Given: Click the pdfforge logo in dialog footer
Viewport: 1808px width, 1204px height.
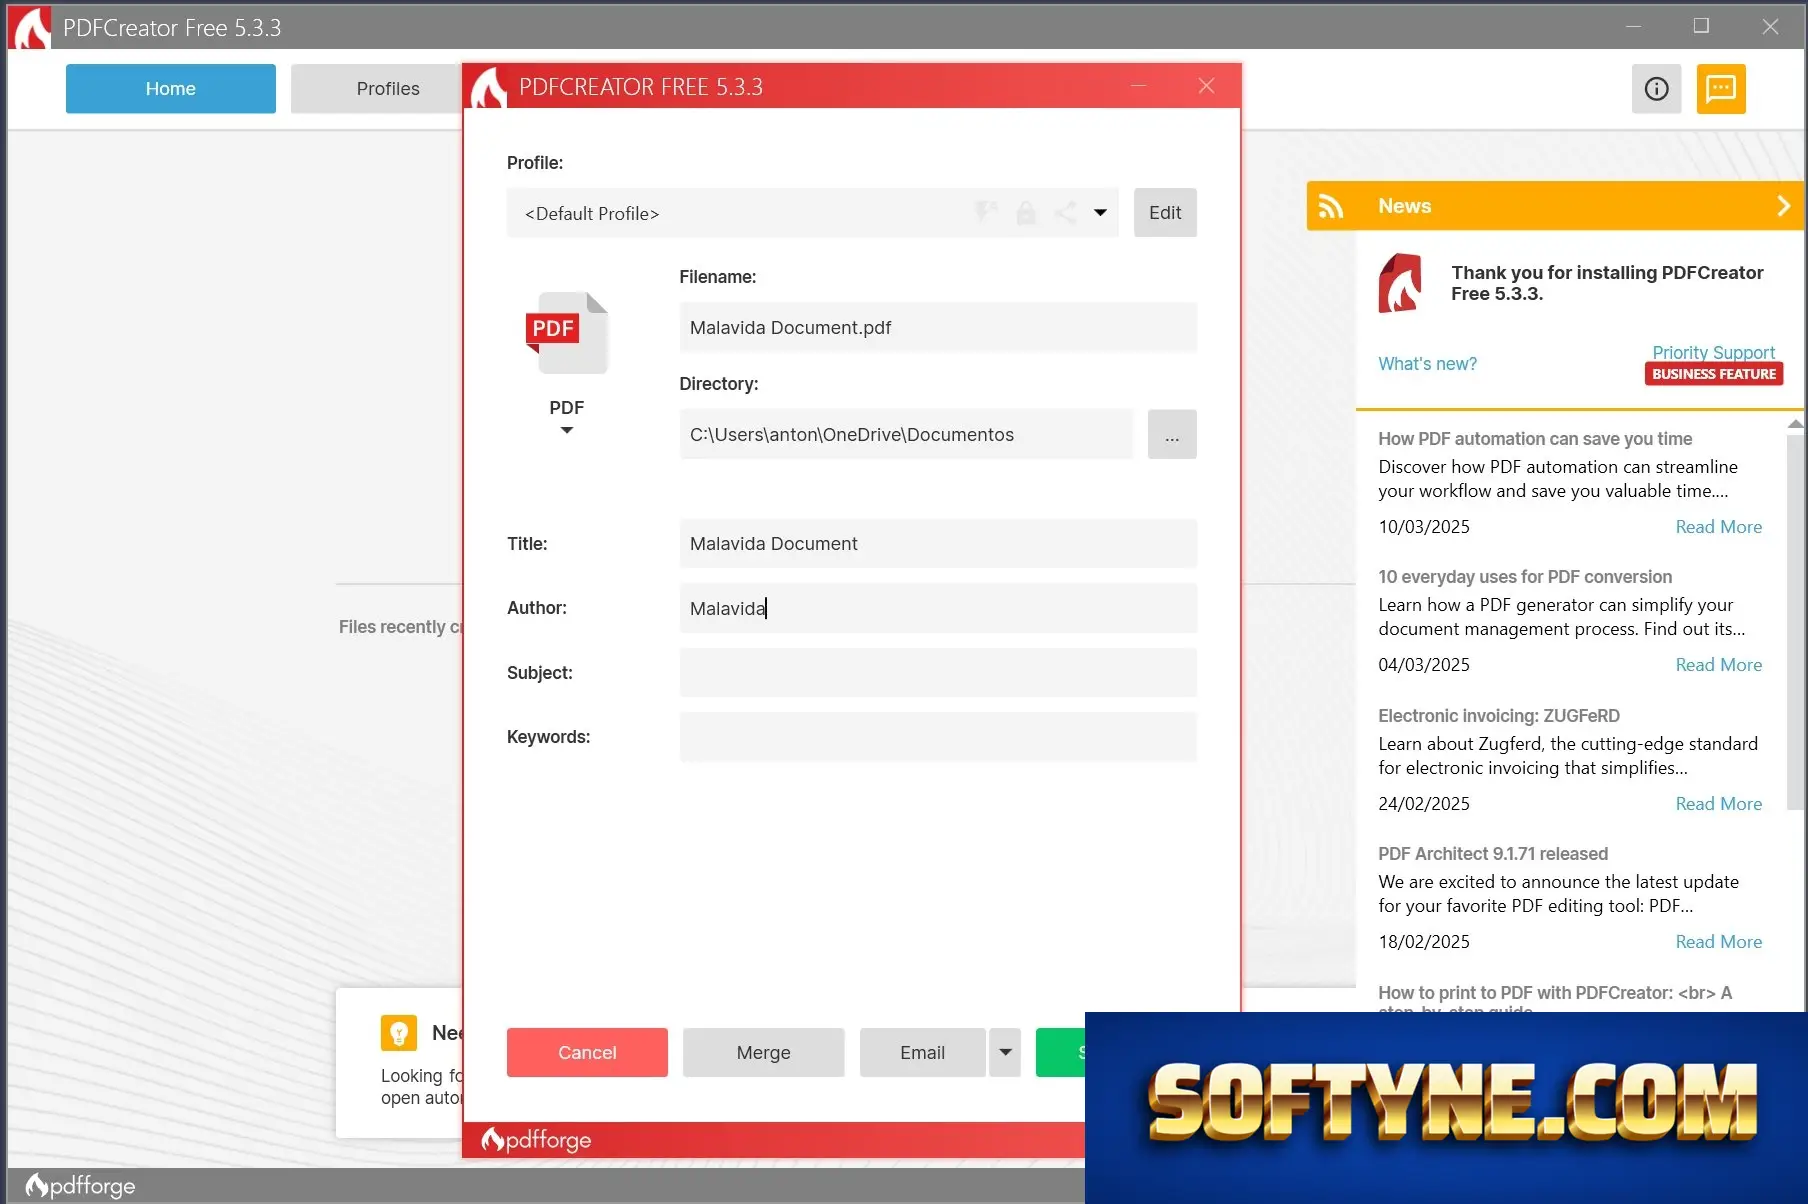Looking at the screenshot, I should tap(536, 1140).
